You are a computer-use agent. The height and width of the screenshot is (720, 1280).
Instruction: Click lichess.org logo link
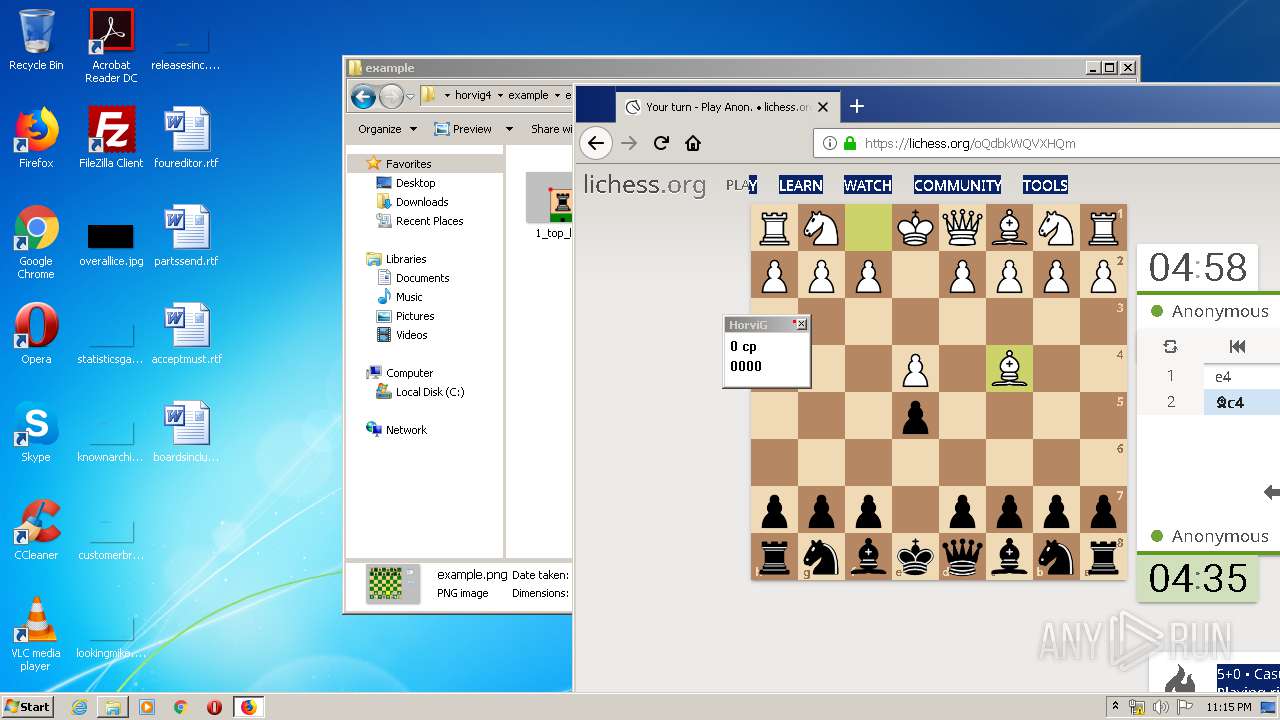pyautogui.click(x=644, y=185)
